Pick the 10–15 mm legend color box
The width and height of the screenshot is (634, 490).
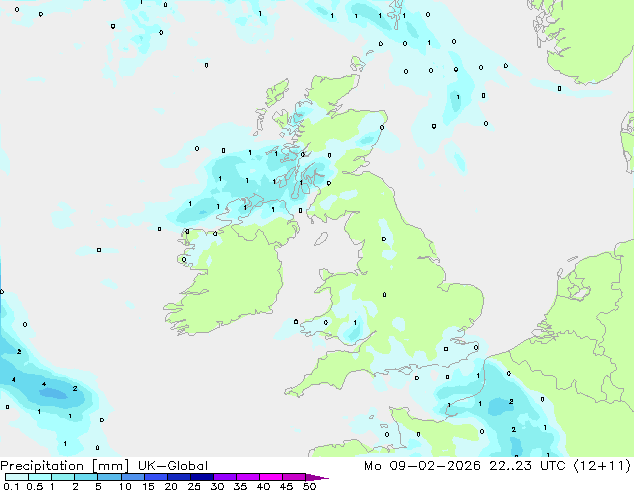pos(132,477)
